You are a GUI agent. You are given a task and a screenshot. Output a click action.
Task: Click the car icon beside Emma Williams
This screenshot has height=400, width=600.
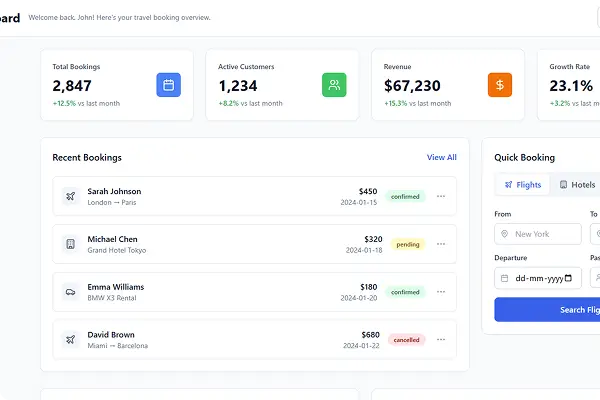tap(70, 292)
